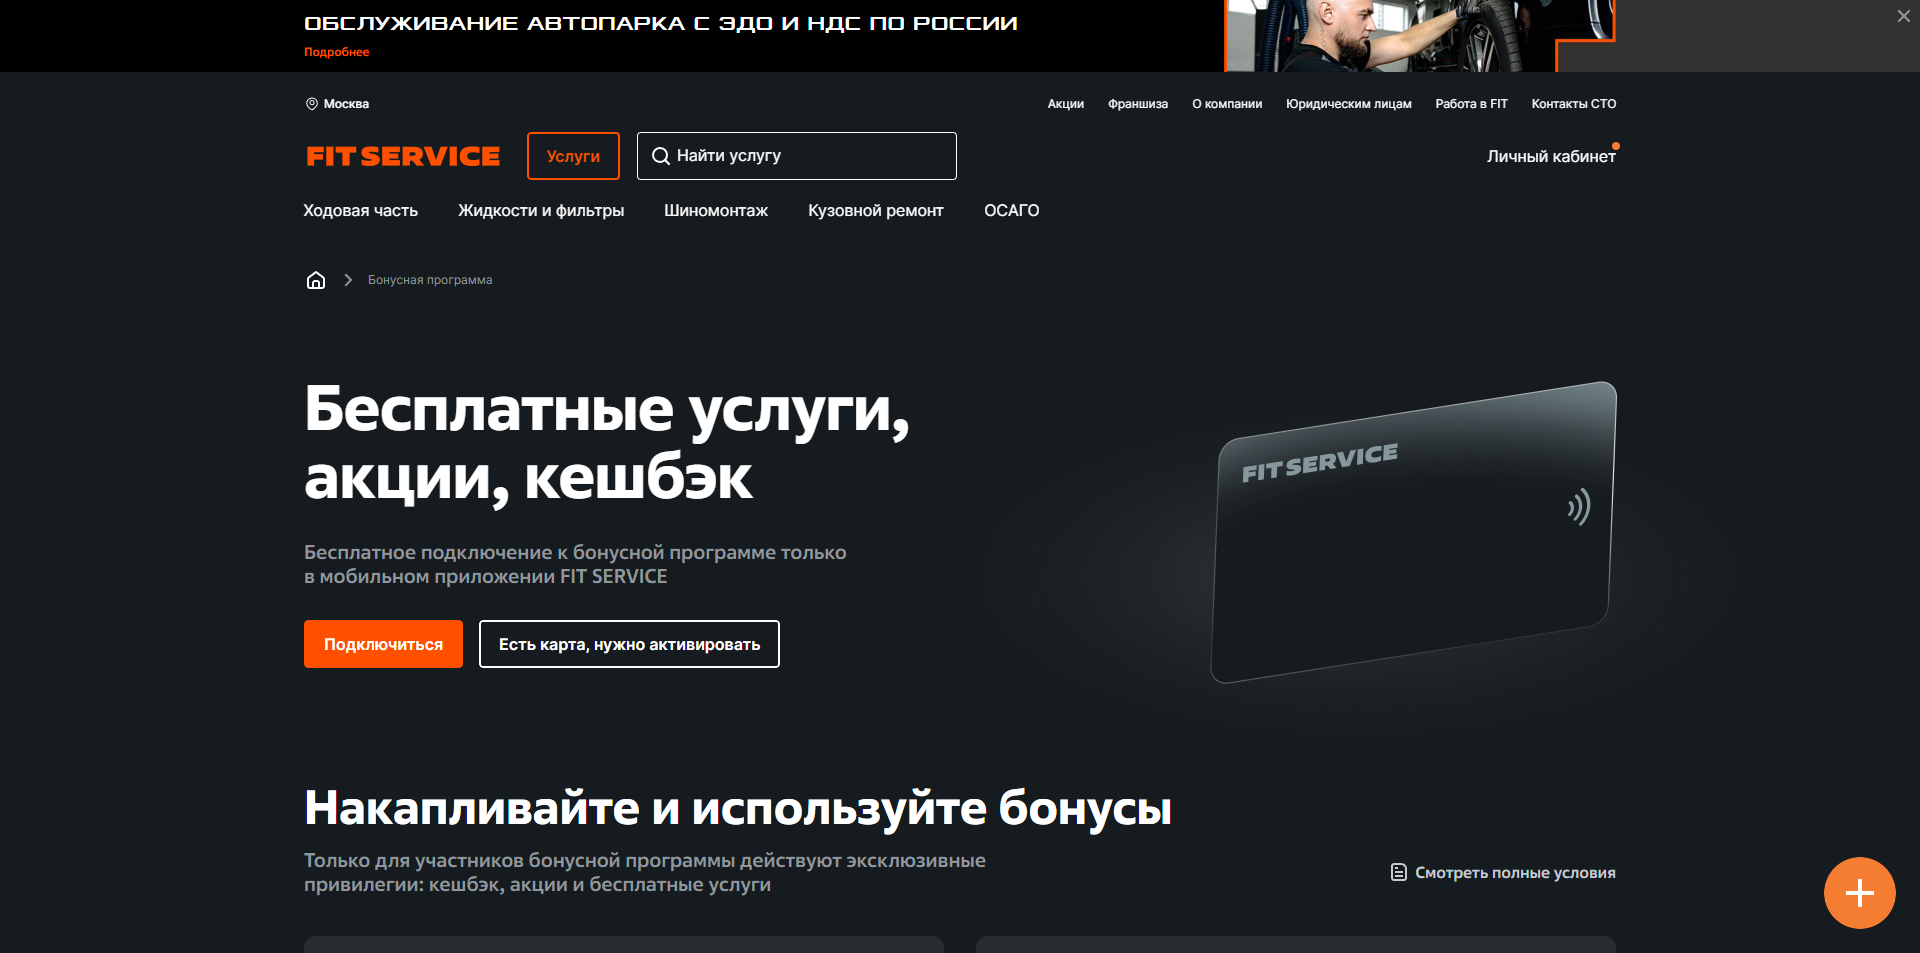The width and height of the screenshot is (1920, 953).
Task: Click the orange plus floating button
Action: pyautogui.click(x=1860, y=893)
